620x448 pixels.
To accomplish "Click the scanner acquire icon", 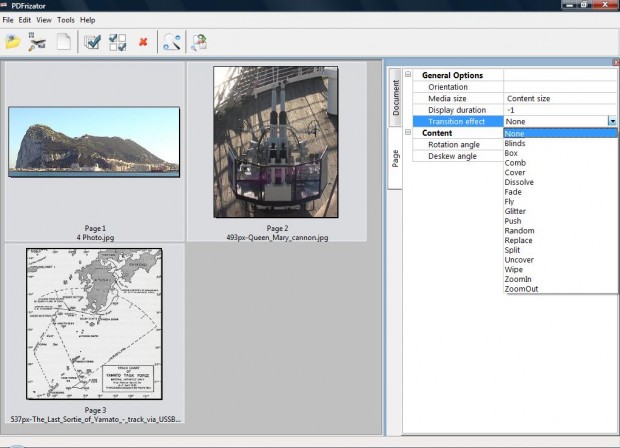I will click(x=38, y=42).
